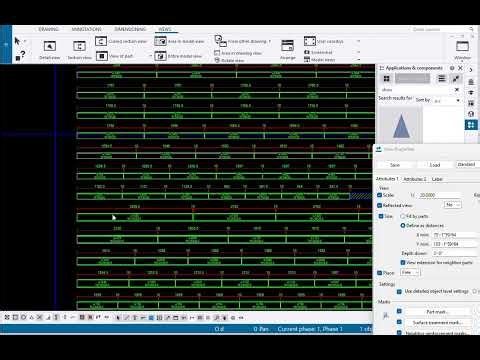480x360 pixels.
Task: Toggle View extension for neighbor parts checkbox
Action: [403, 263]
